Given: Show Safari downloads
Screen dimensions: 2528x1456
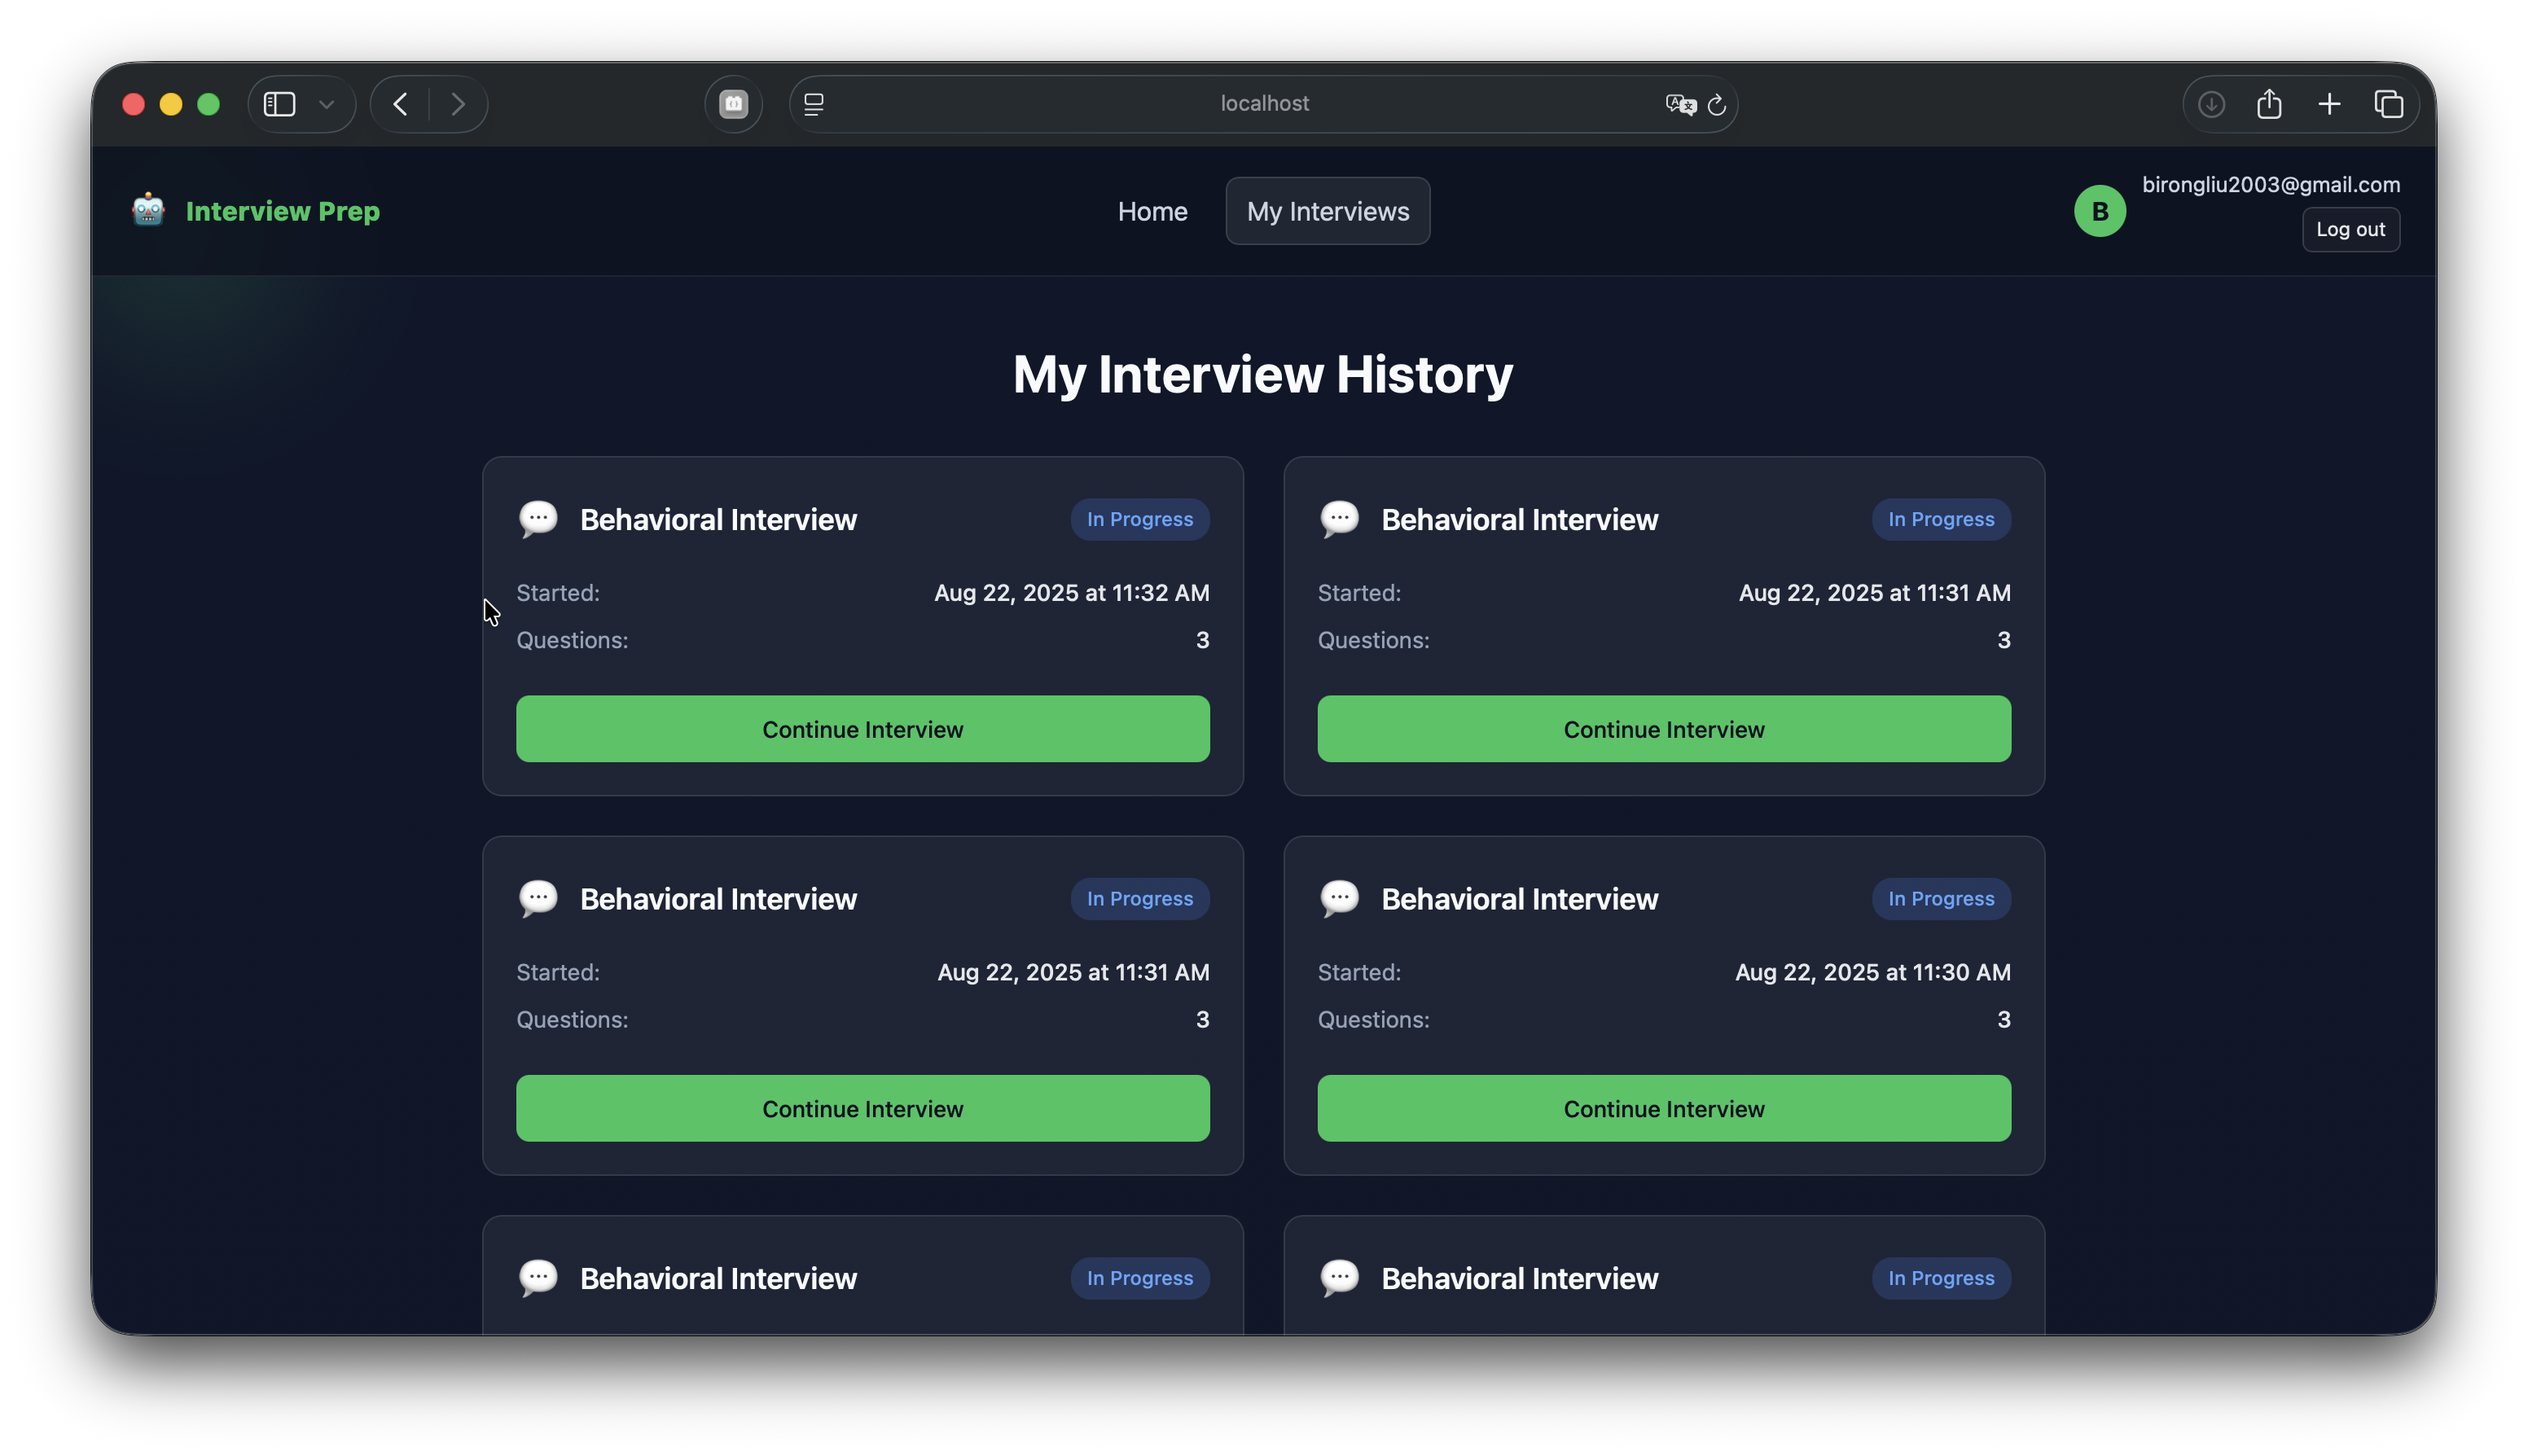Looking at the screenshot, I should [2211, 104].
